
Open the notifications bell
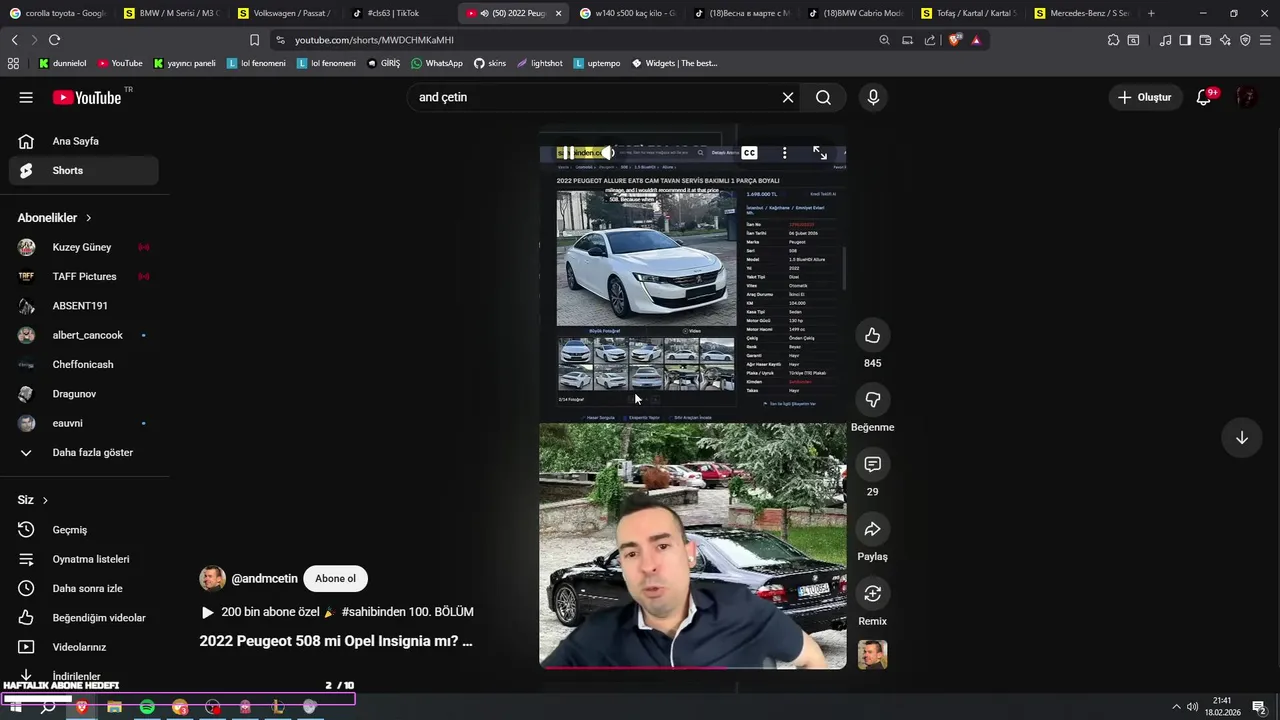click(x=1204, y=97)
